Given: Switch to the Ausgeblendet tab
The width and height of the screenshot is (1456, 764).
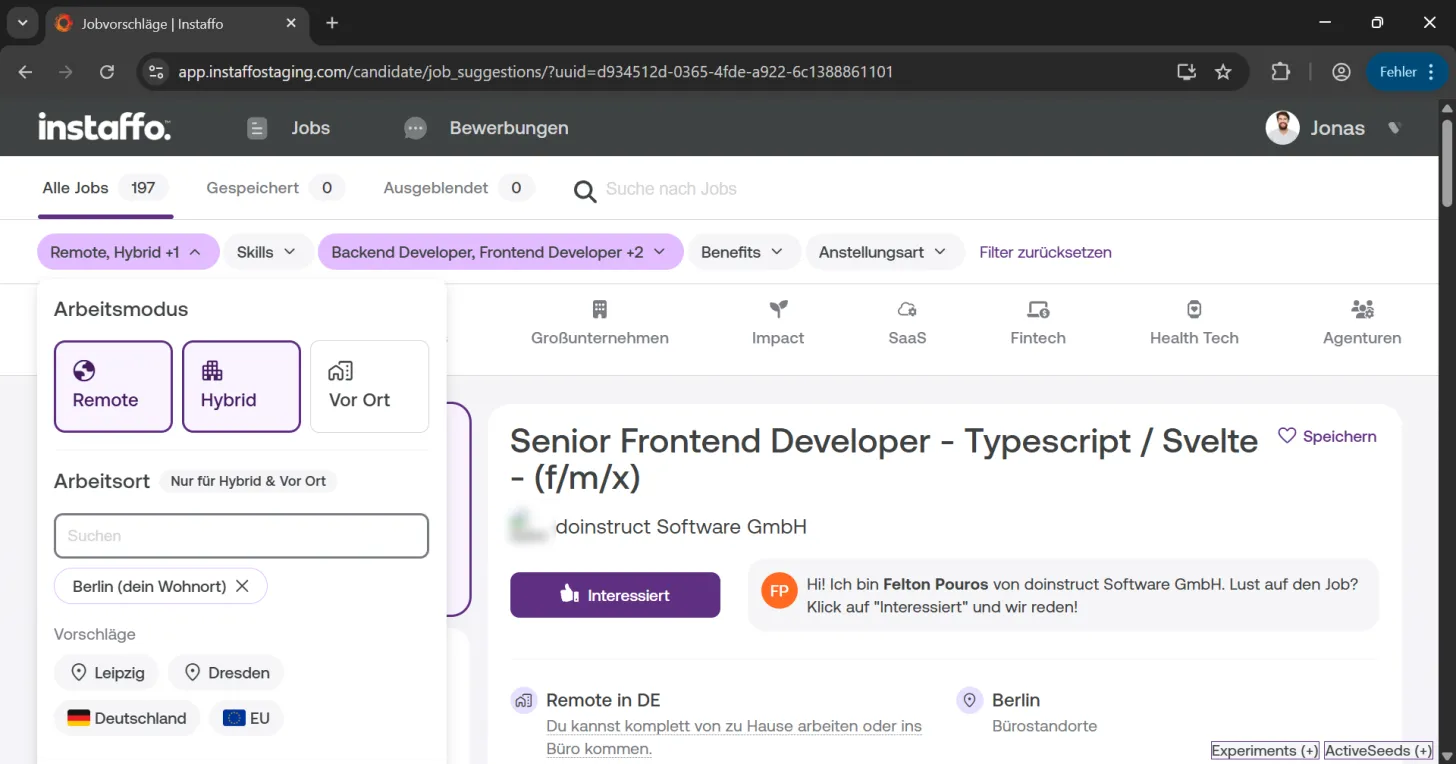Looking at the screenshot, I should [459, 188].
